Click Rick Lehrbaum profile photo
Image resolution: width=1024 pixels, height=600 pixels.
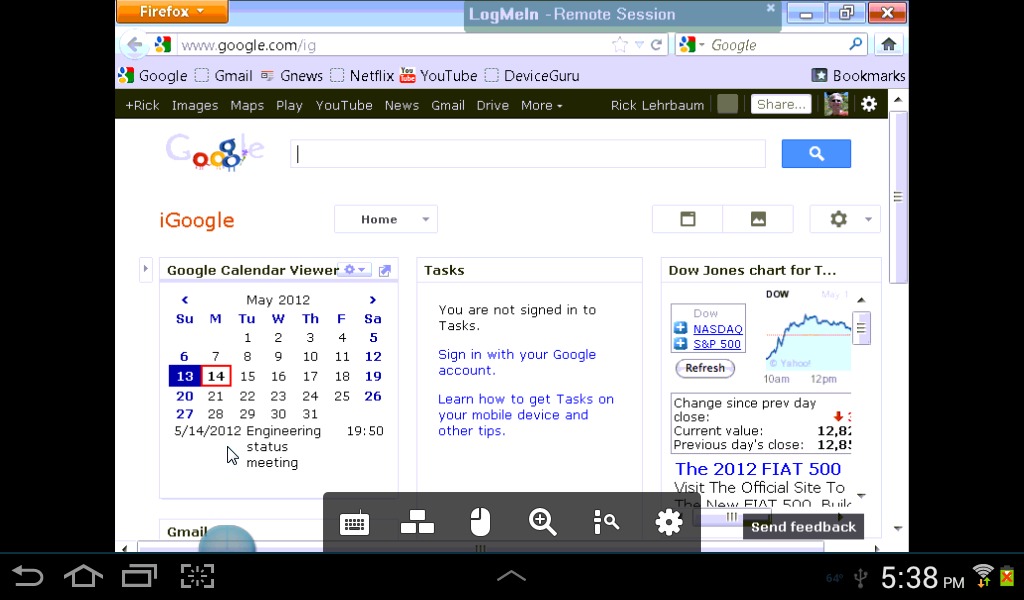[x=836, y=104]
